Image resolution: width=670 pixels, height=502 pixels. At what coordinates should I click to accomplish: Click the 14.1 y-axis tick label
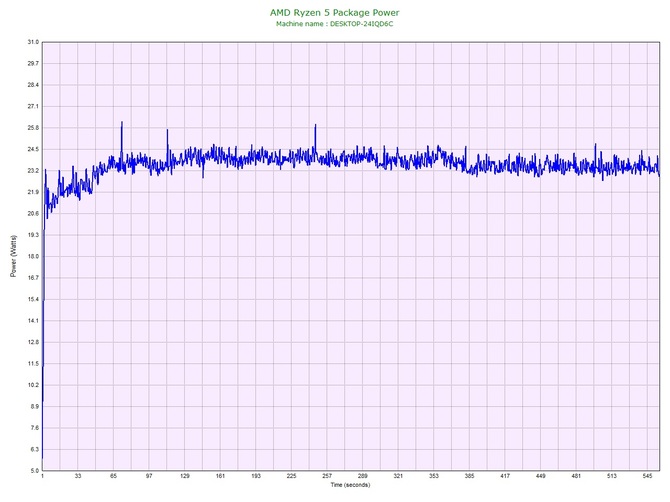pos(33,321)
